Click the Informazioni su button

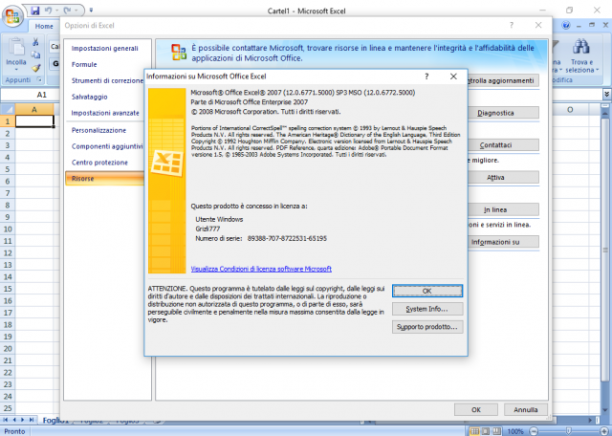tap(503, 242)
